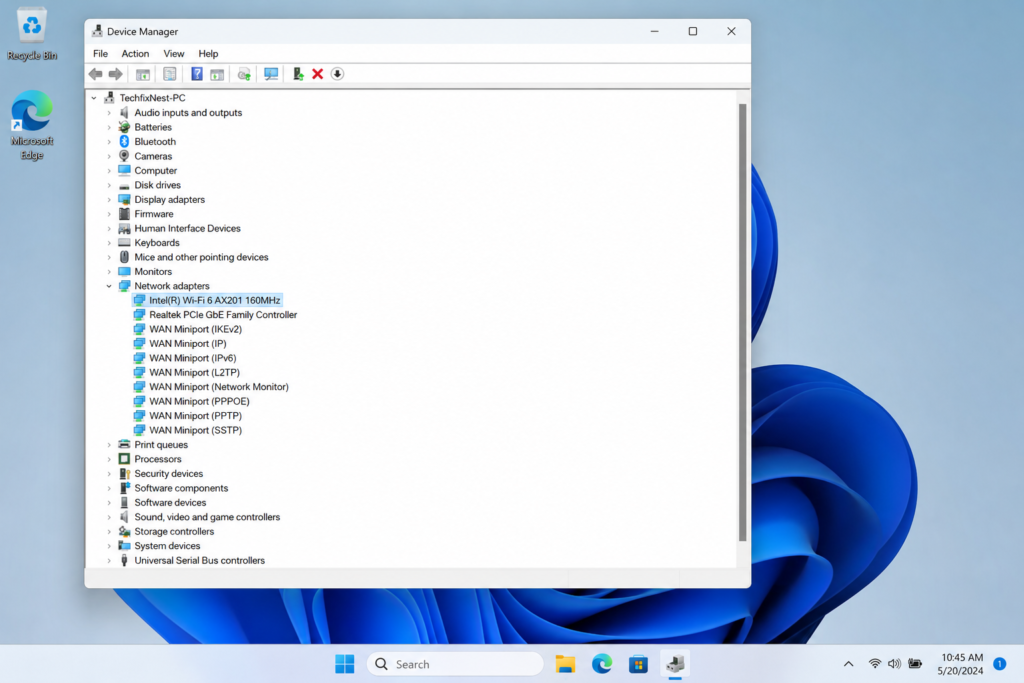Image resolution: width=1024 pixels, height=683 pixels.
Task: Open the Action menu
Action: click(135, 54)
